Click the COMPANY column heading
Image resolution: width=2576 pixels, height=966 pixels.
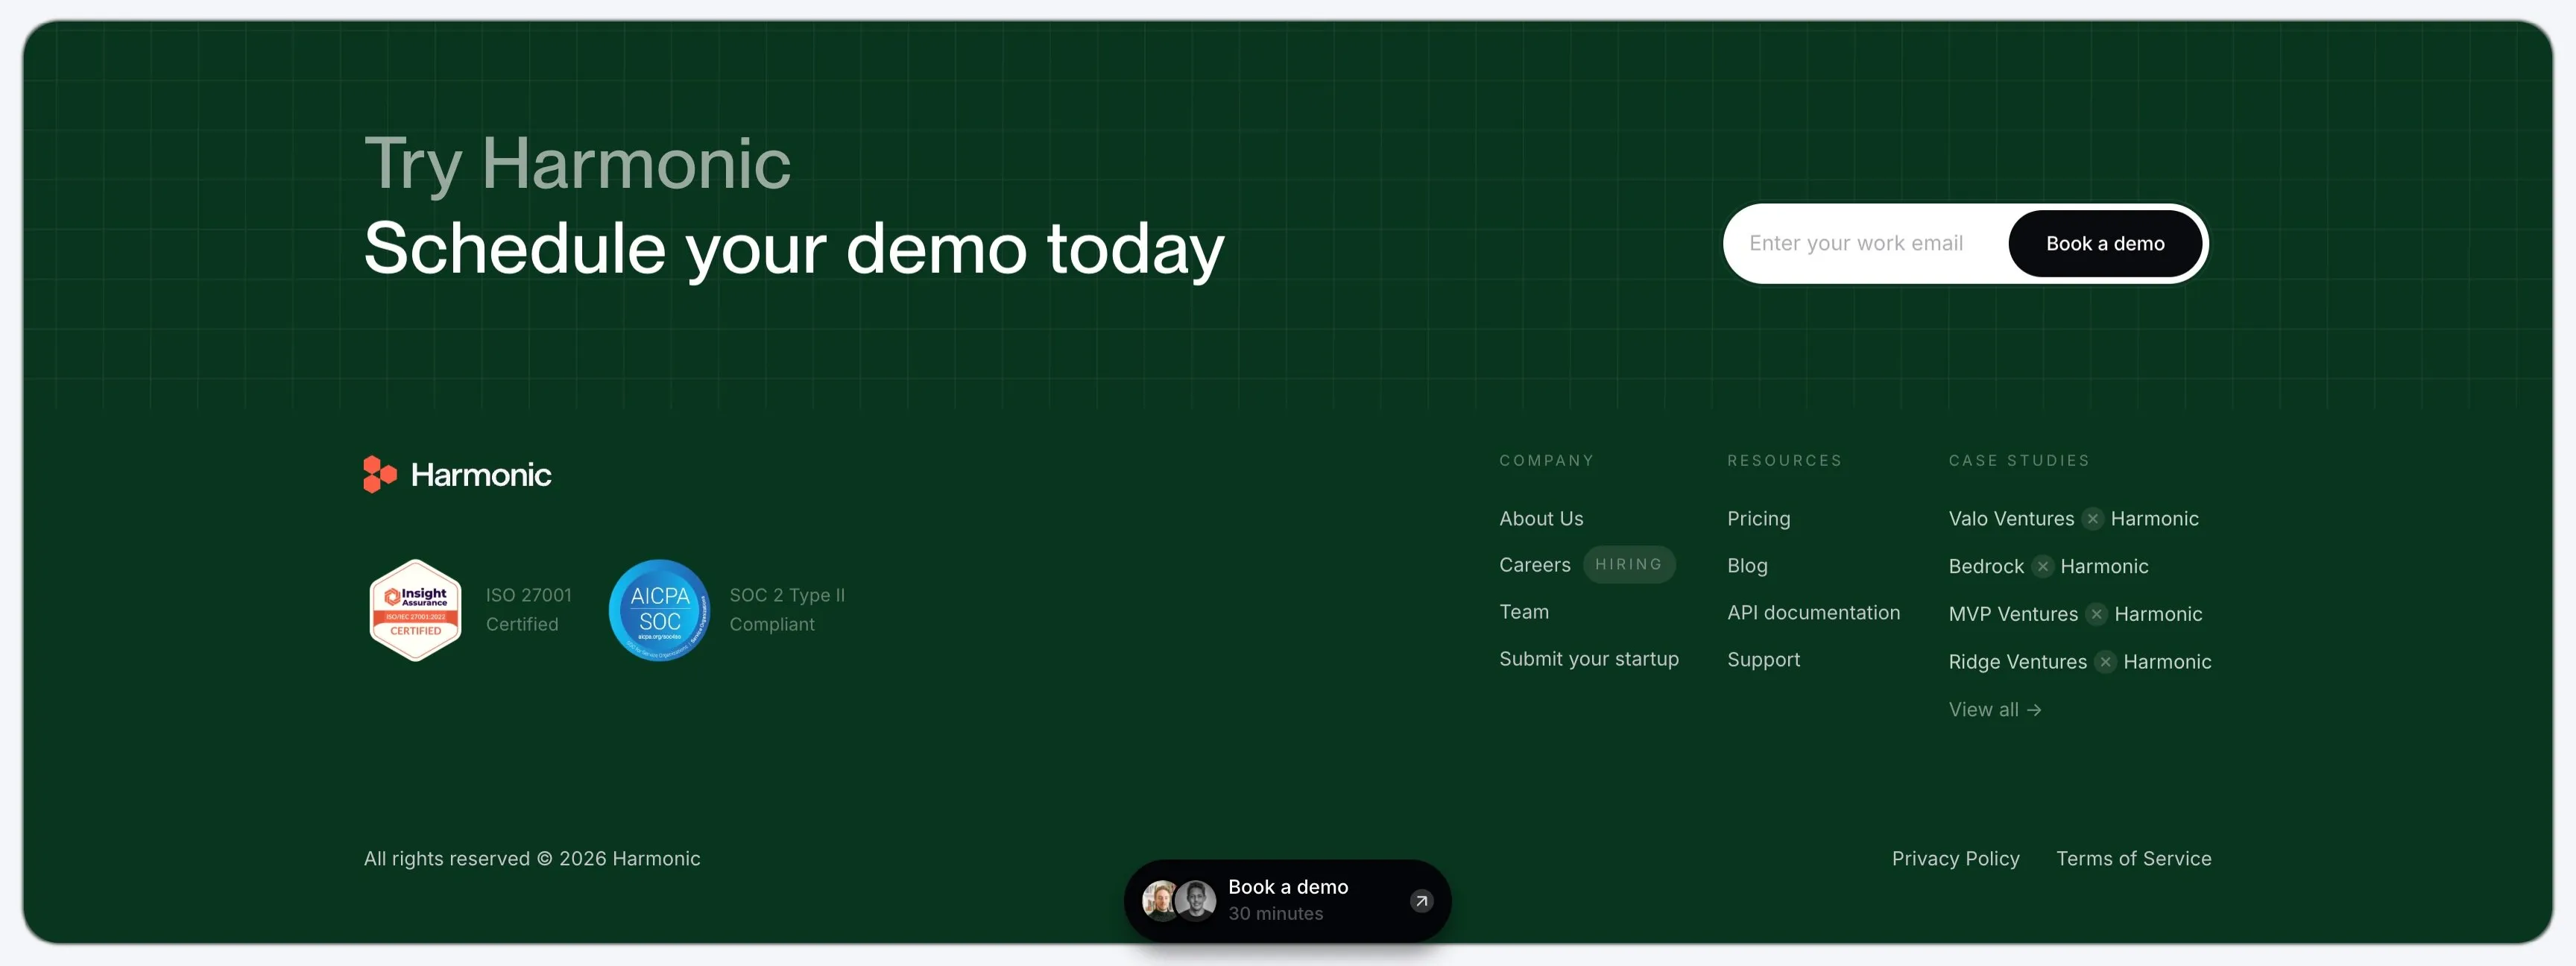(1546, 461)
